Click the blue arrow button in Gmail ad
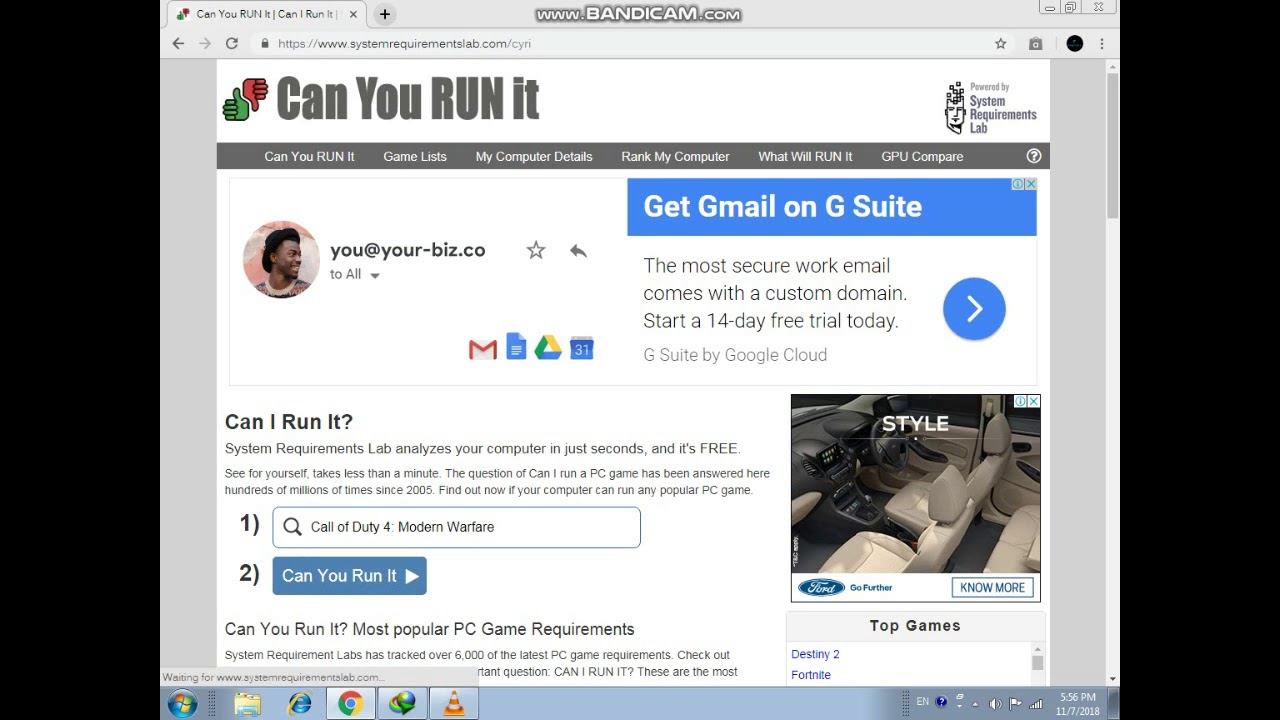 [974, 309]
